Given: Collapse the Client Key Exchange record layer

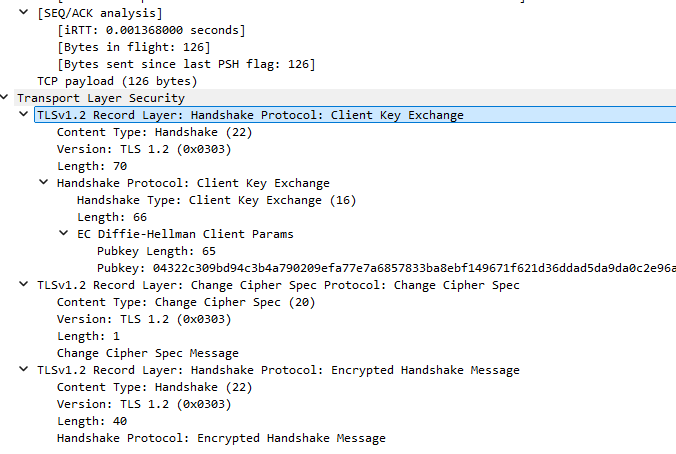Looking at the screenshot, I should tap(23, 115).
